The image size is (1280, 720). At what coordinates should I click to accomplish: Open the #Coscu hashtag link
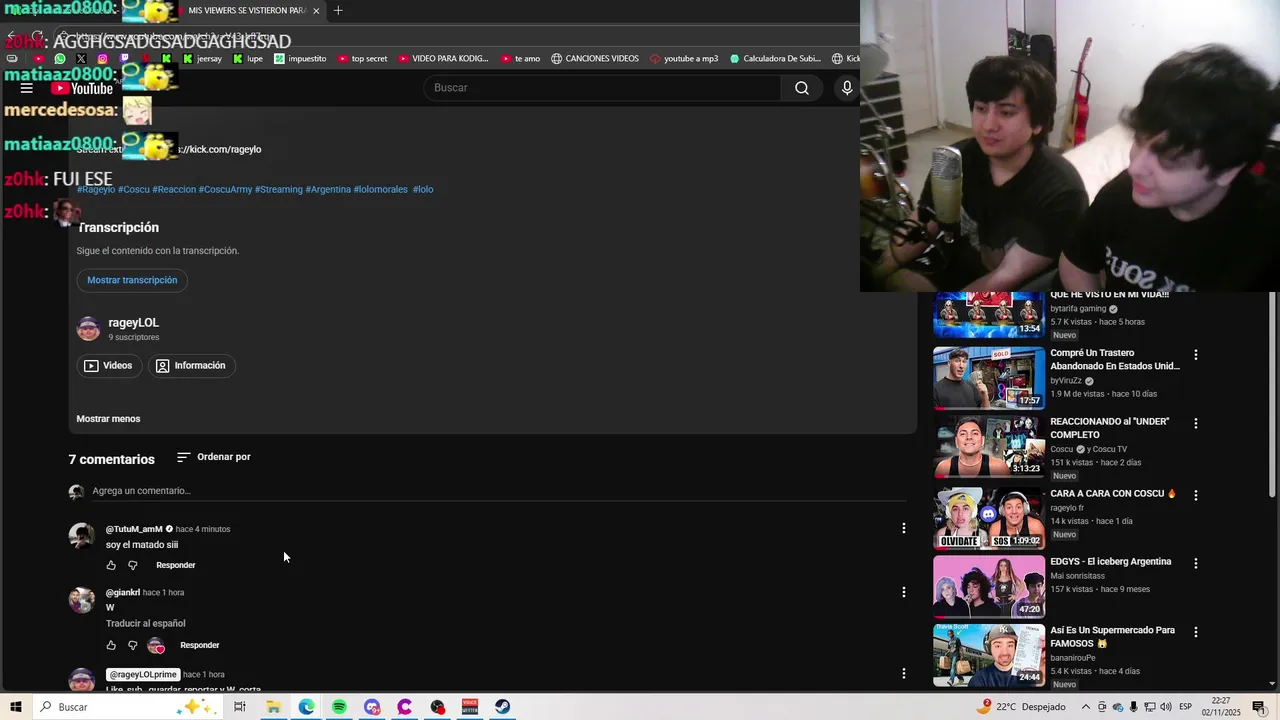pos(134,189)
